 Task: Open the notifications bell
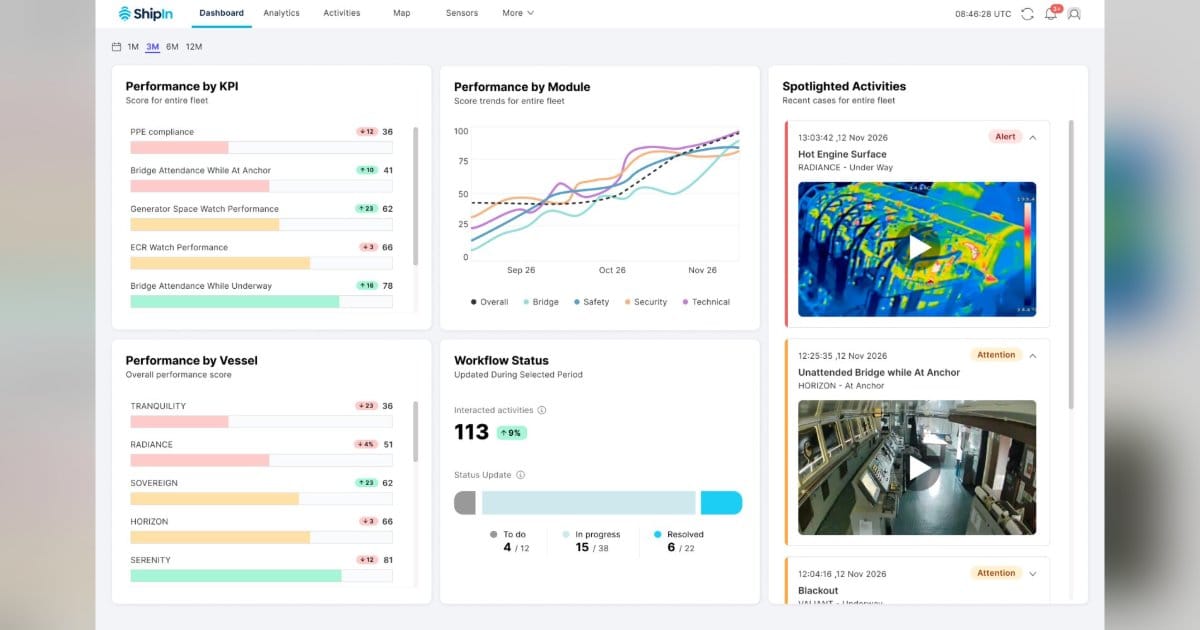[x=1051, y=14]
